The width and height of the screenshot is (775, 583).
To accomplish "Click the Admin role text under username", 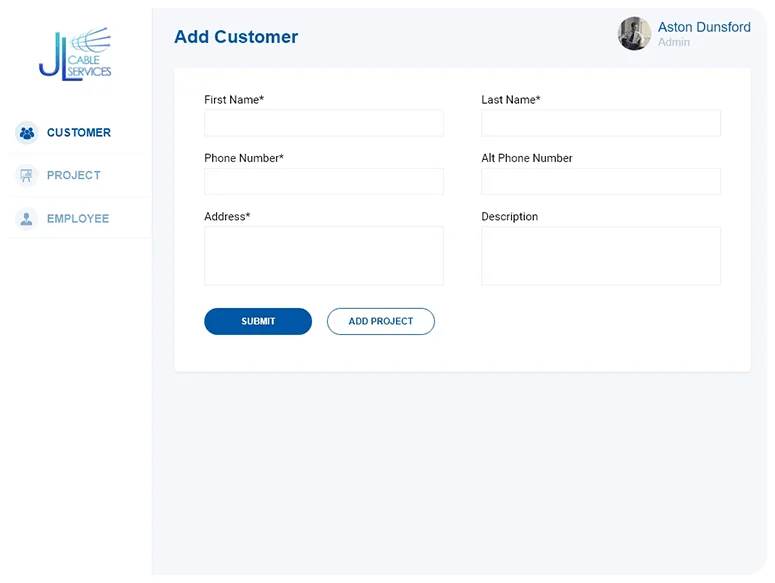I will 674,43.
